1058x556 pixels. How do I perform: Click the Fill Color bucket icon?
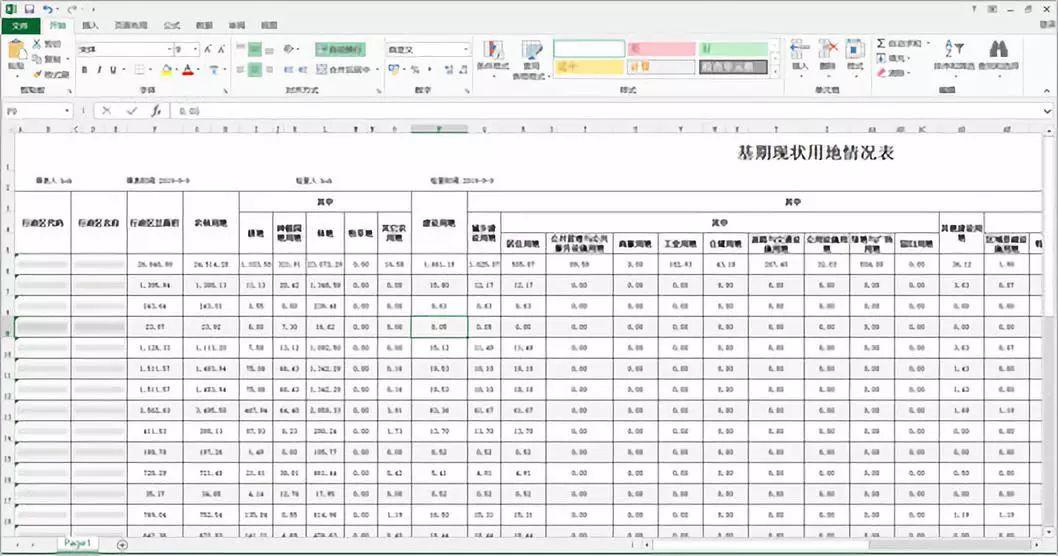pyautogui.click(x=167, y=70)
